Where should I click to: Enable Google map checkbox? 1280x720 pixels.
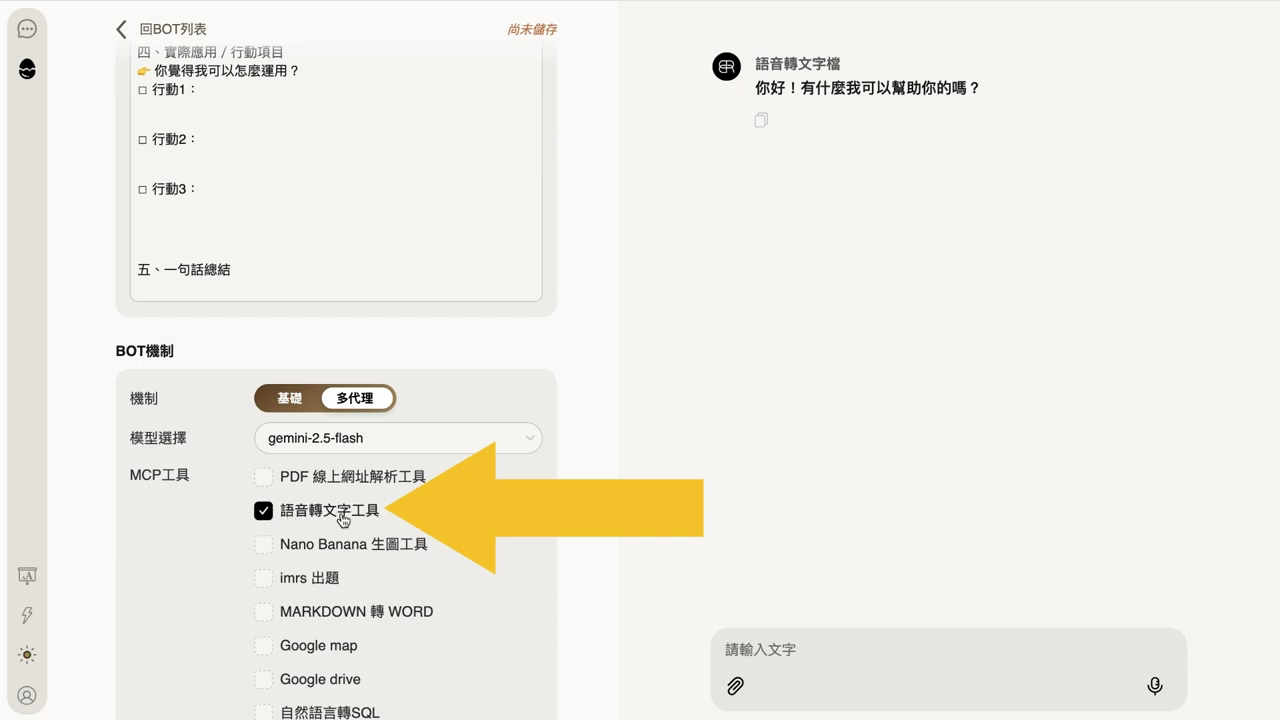pyautogui.click(x=263, y=646)
